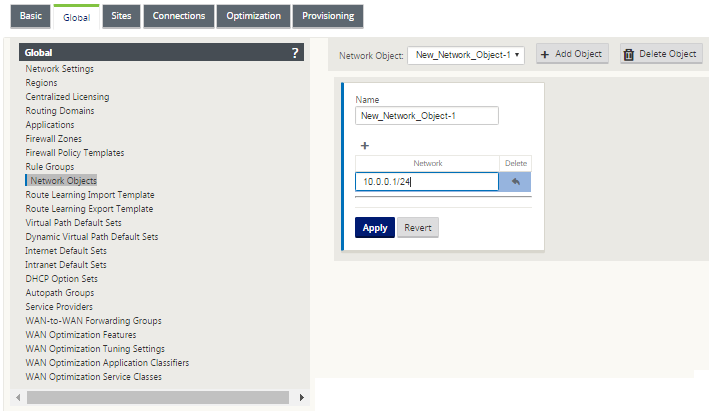Open the Connections tab
Viewport: 709px width, 411px height.
179,16
